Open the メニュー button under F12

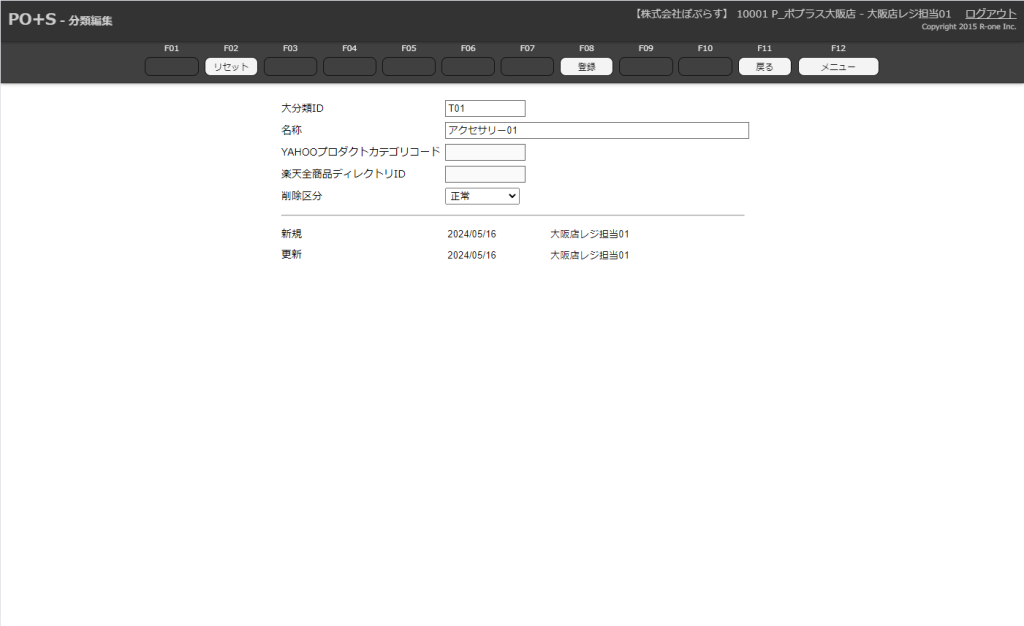[x=838, y=67]
